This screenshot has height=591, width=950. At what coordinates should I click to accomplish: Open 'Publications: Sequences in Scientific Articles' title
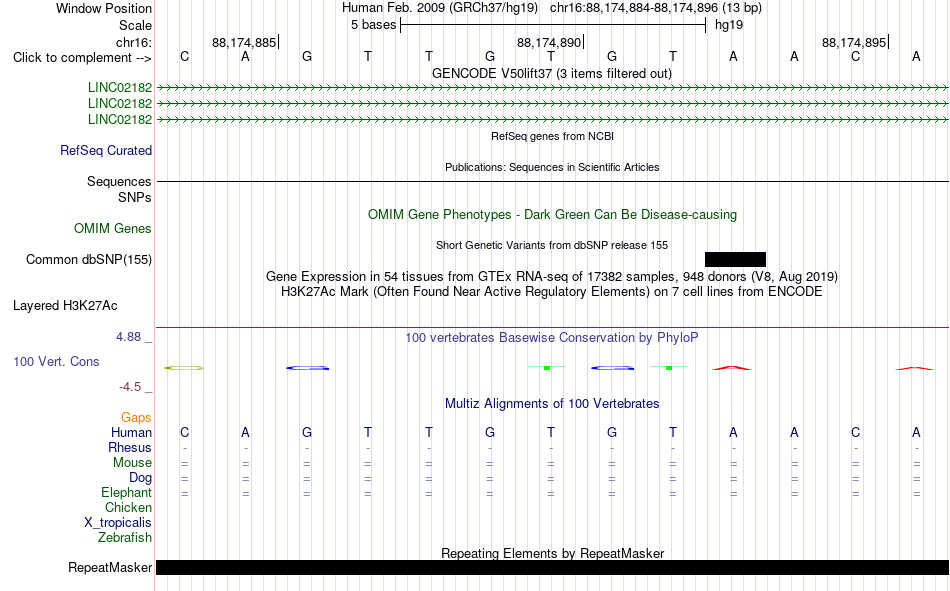pos(552,167)
